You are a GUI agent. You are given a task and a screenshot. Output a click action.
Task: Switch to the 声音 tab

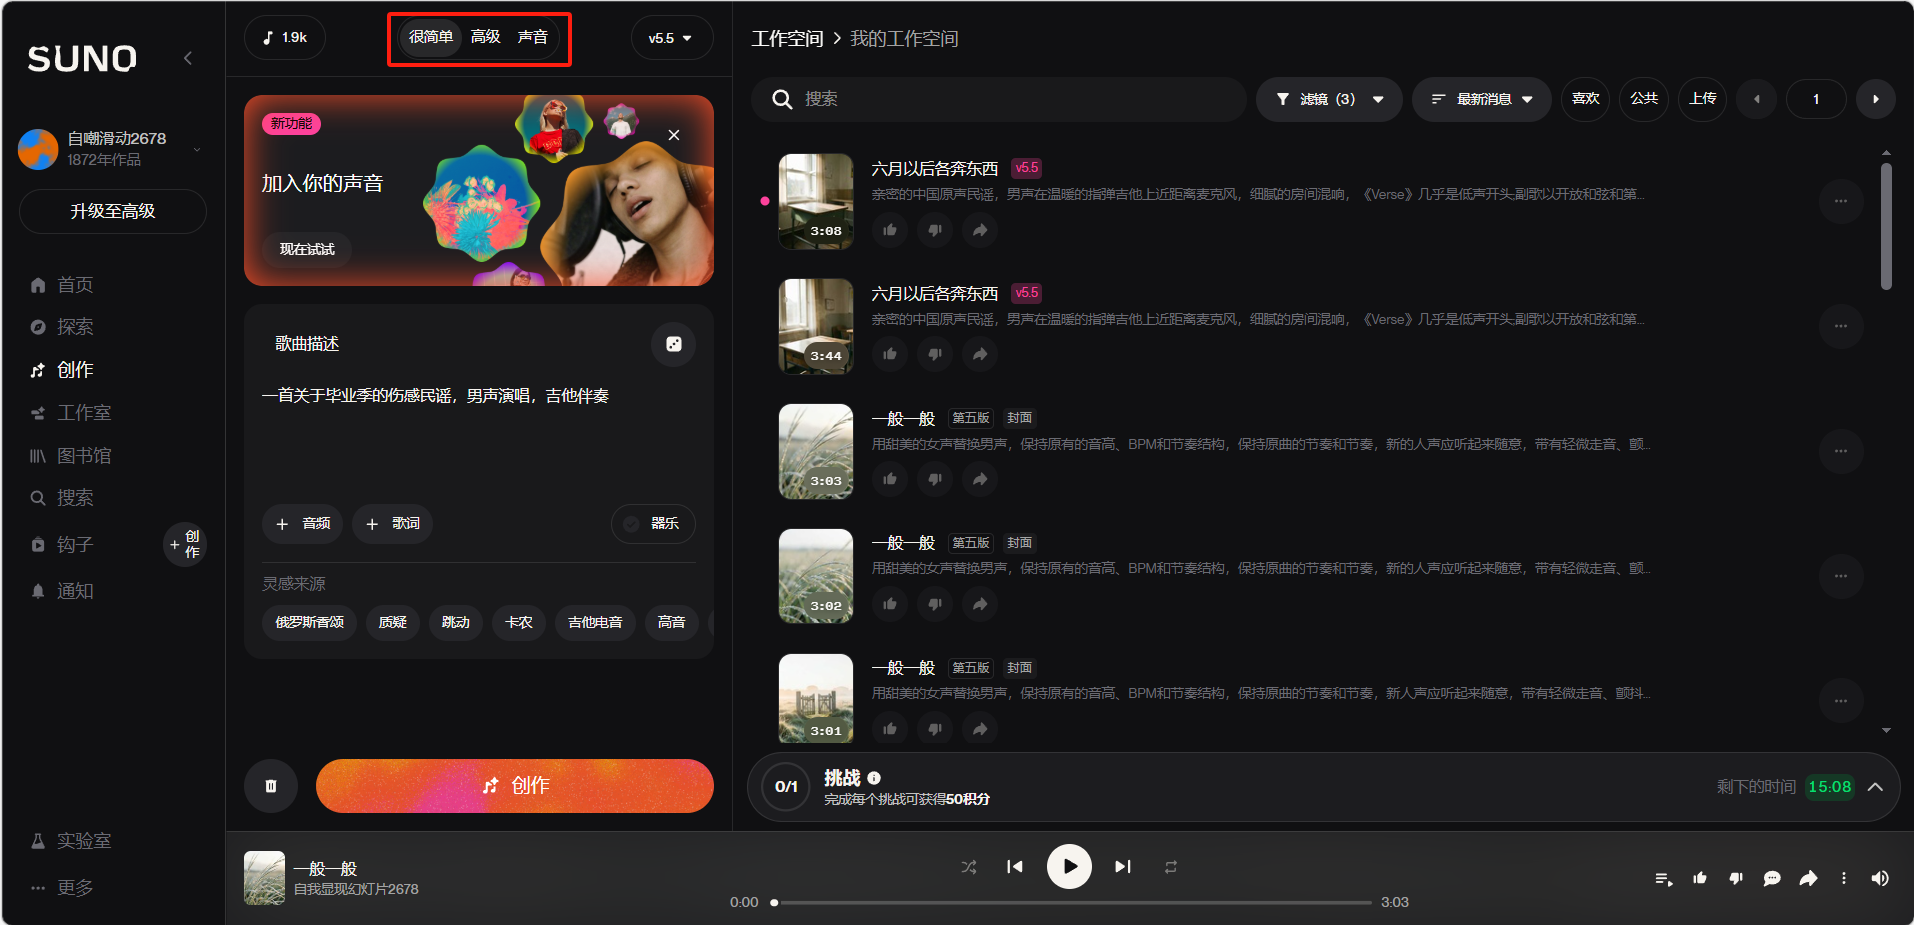pos(532,37)
